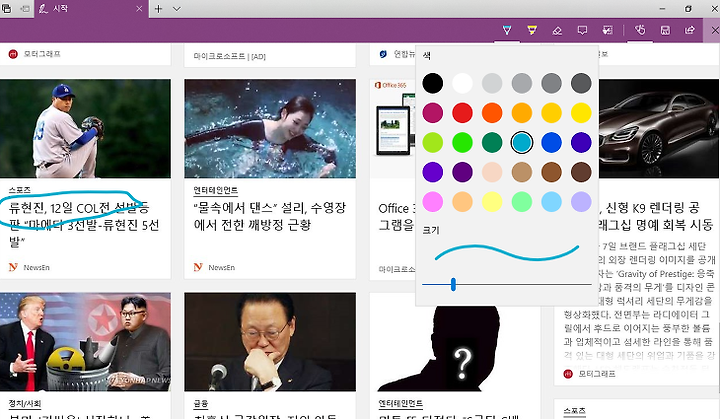Click the 스포츠 category label under the pitcher photo

point(20,190)
